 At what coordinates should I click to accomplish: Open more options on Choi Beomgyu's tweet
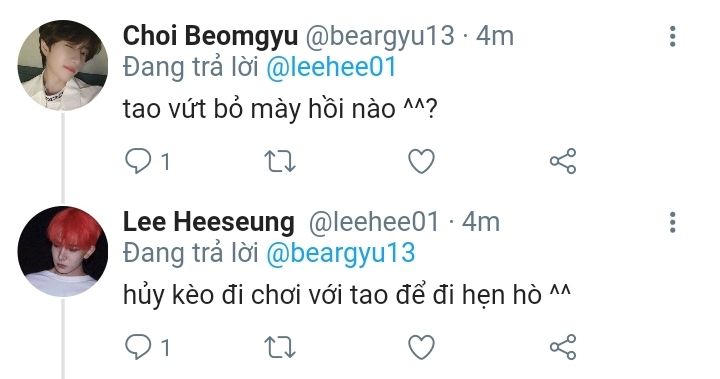673,36
